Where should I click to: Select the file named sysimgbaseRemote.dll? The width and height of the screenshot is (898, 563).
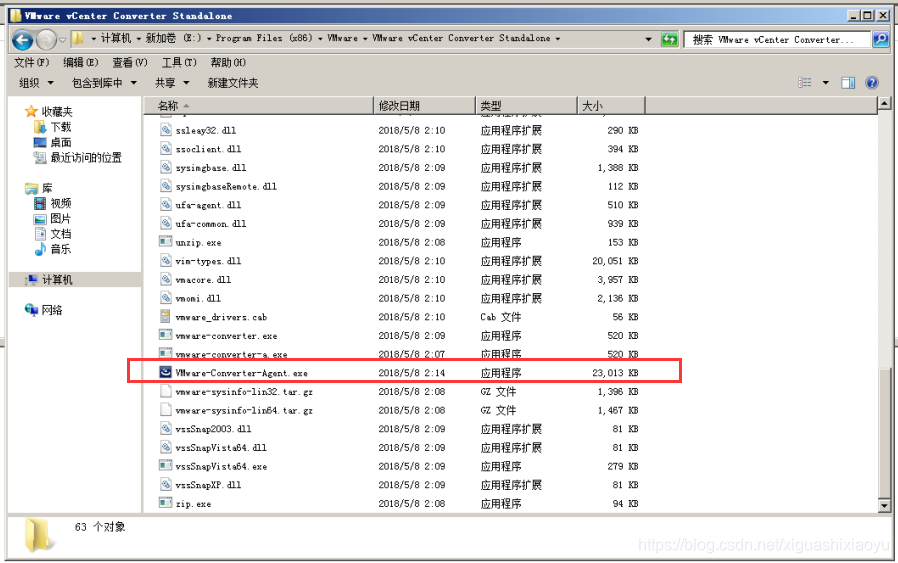tap(226, 186)
